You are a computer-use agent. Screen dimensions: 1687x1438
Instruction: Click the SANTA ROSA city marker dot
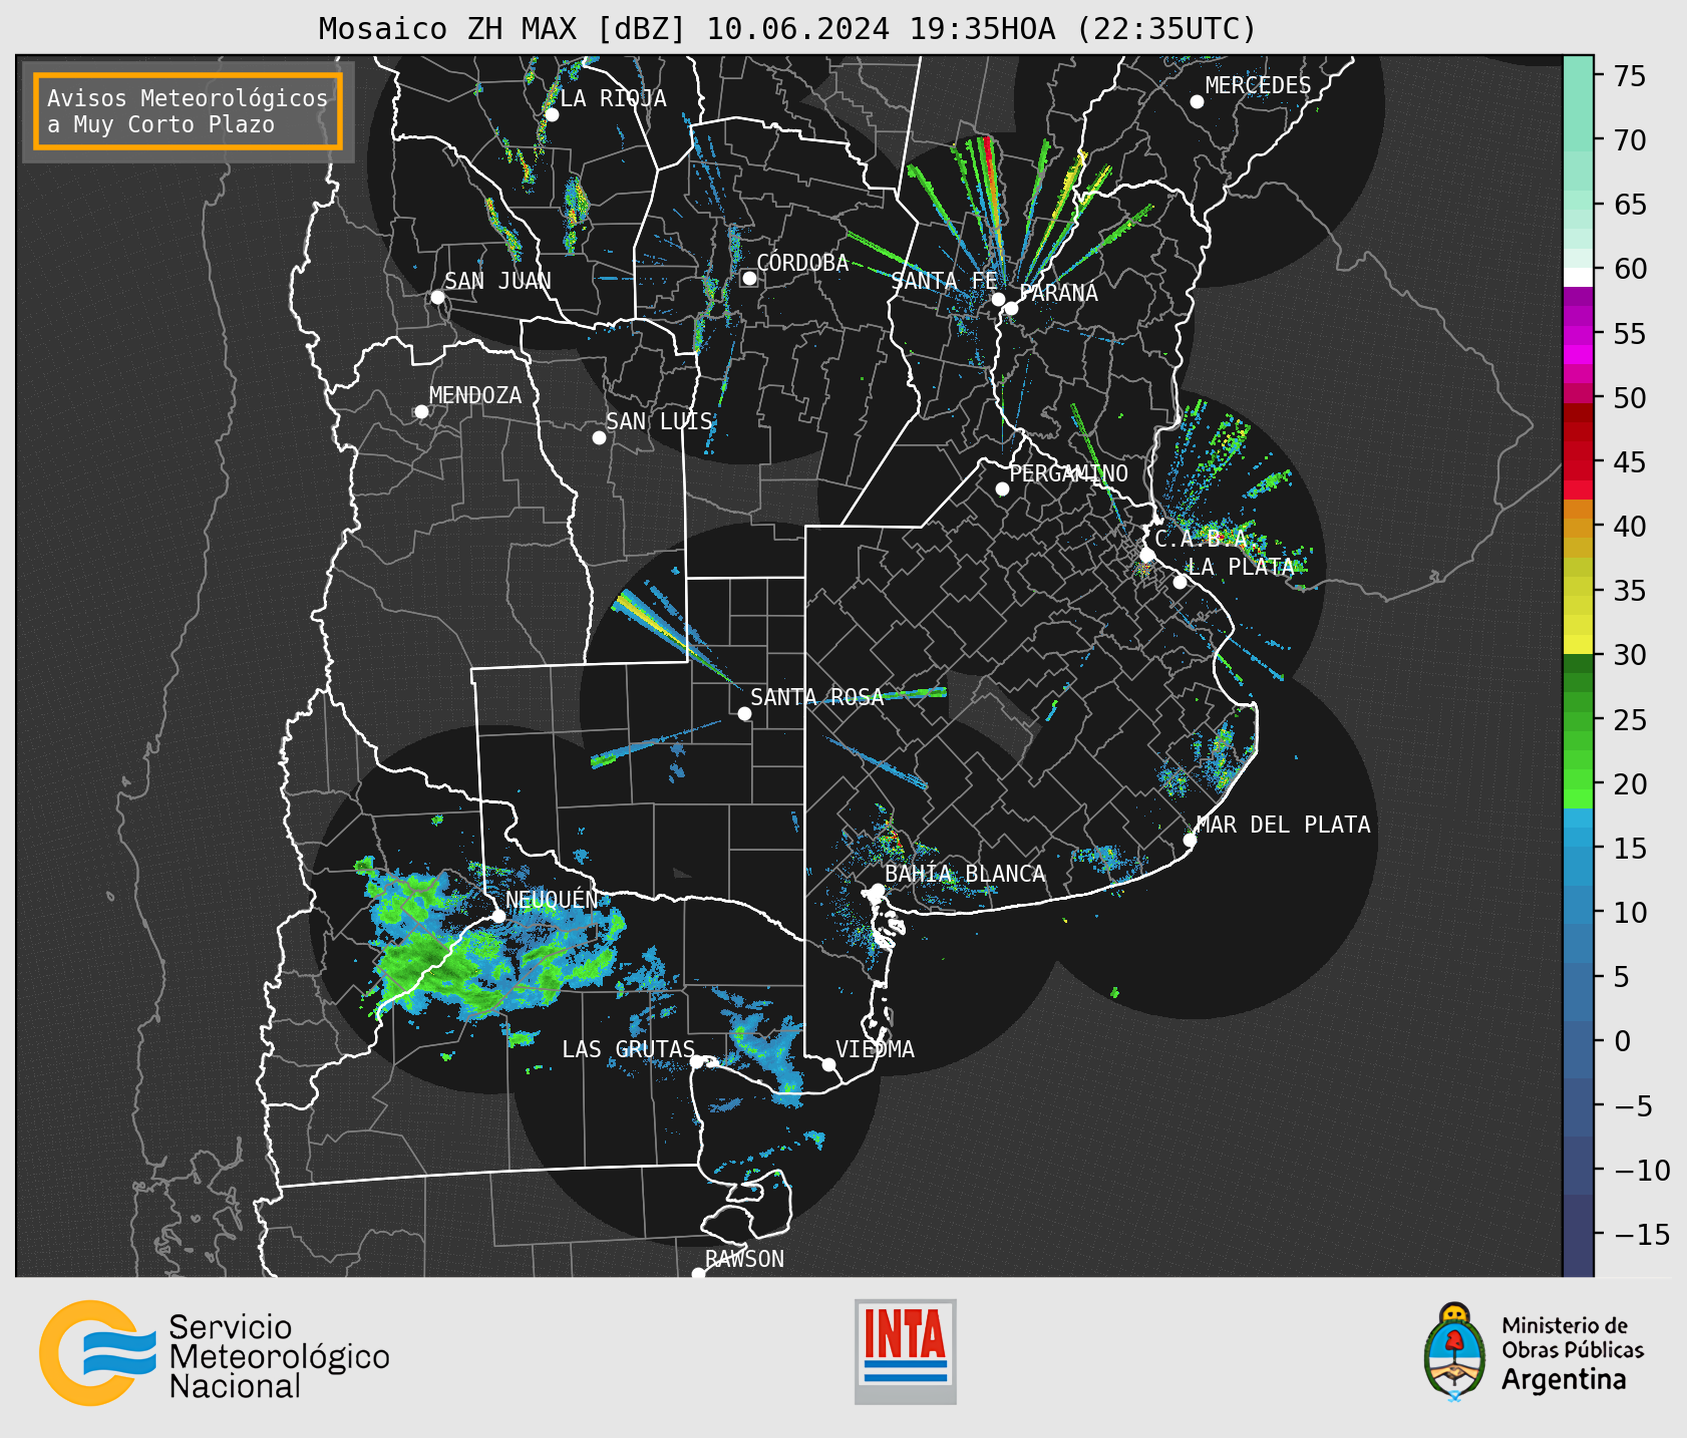pyautogui.click(x=744, y=713)
